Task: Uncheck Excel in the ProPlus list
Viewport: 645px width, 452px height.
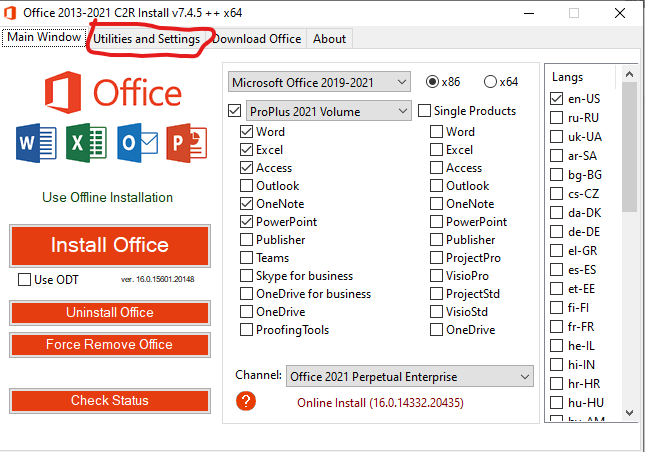Action: [246, 150]
